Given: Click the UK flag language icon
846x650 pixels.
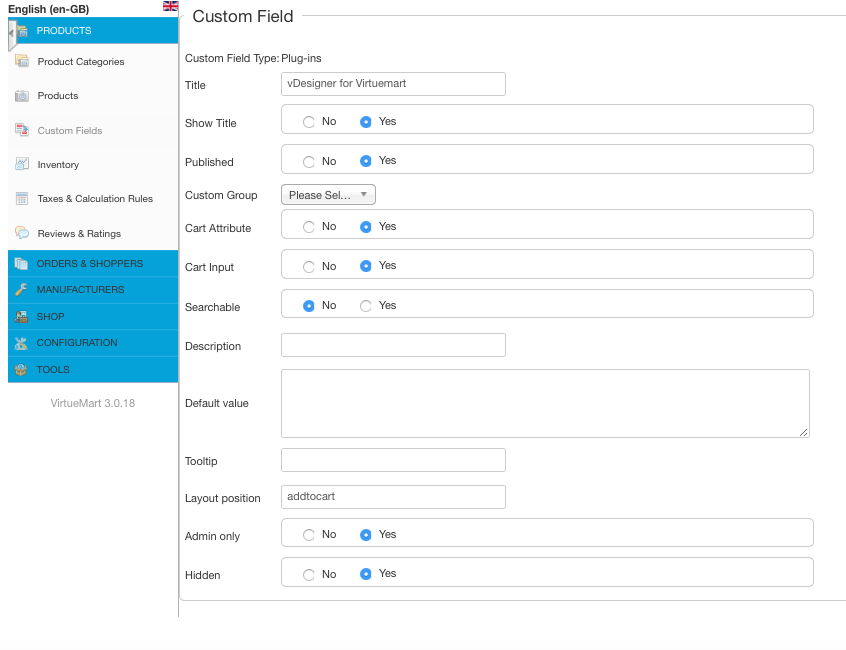Looking at the screenshot, I should 170,6.
